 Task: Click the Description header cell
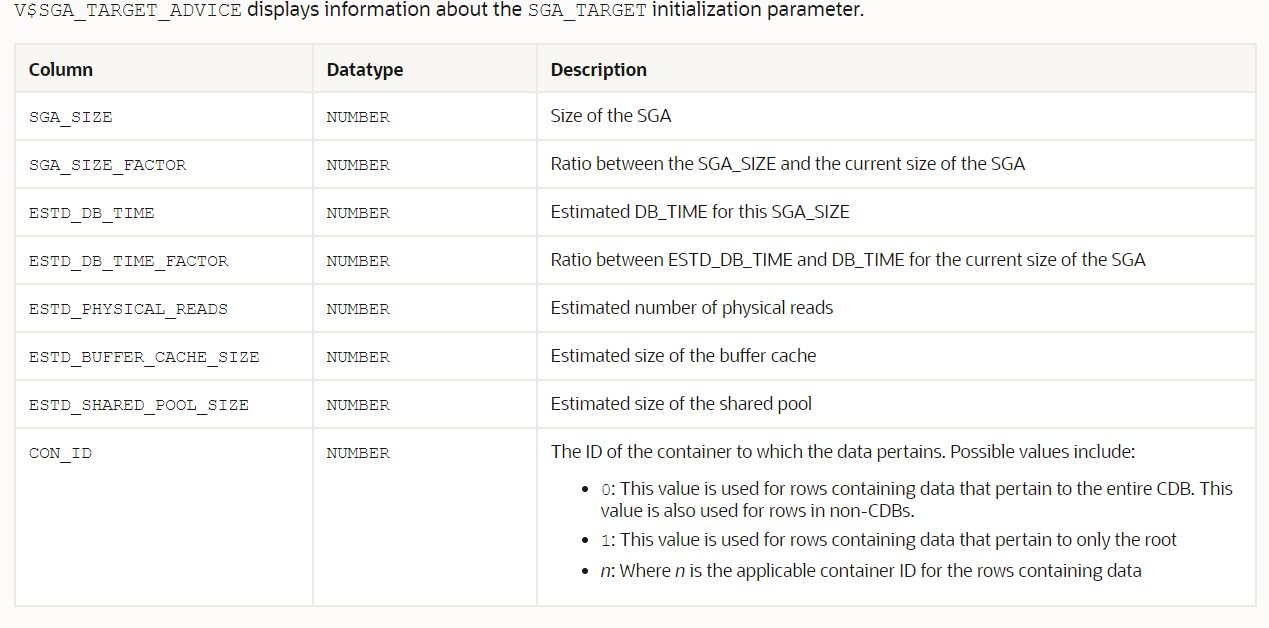click(896, 69)
